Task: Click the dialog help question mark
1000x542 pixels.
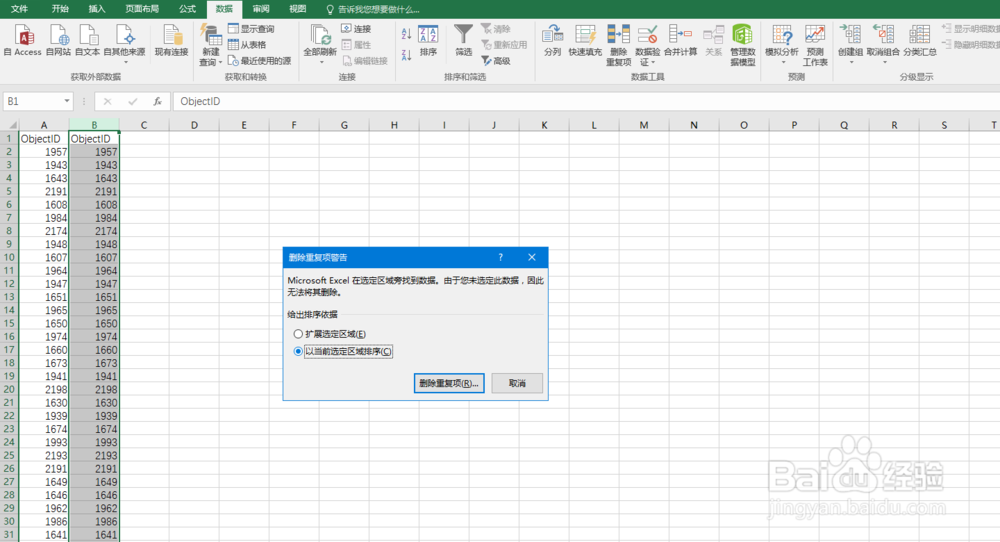Action: [x=501, y=257]
